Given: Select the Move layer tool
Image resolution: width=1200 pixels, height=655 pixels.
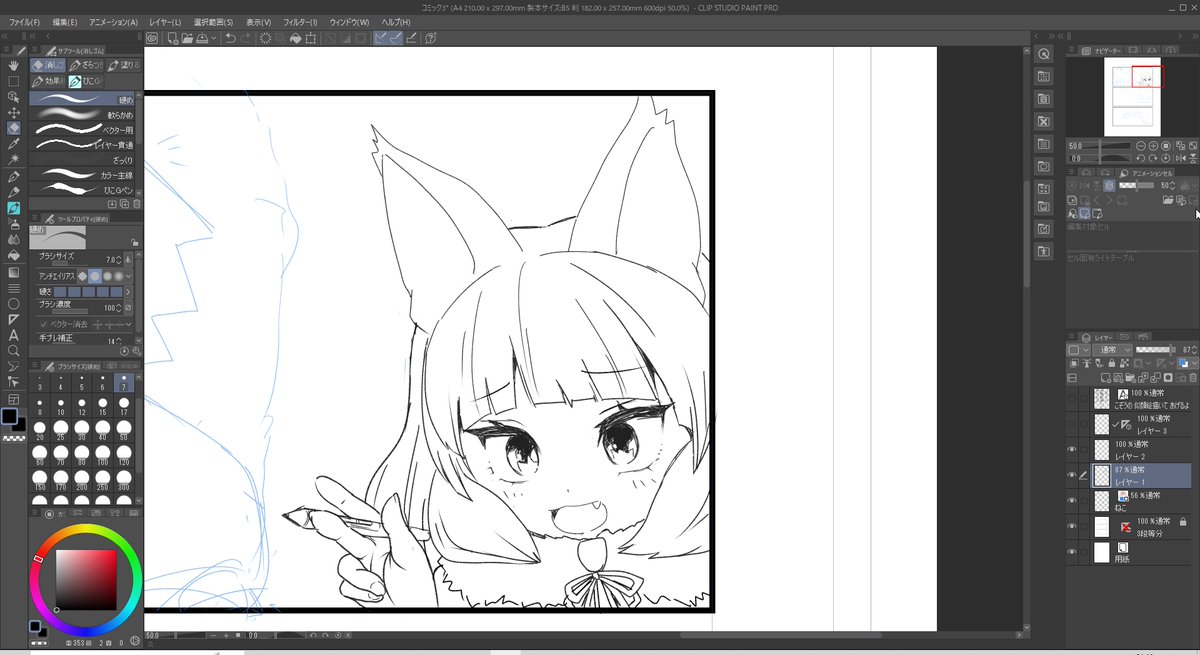Looking at the screenshot, I should click(x=13, y=112).
